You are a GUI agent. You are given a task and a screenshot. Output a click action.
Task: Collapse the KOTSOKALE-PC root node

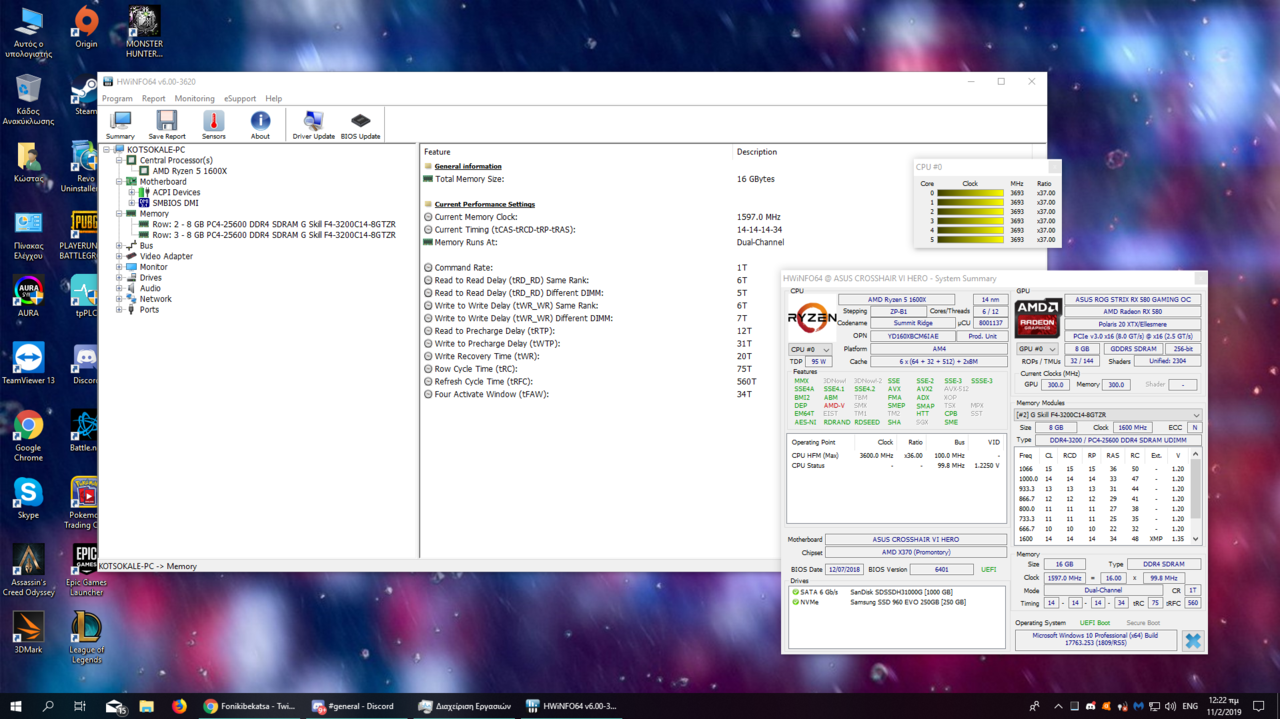click(x=107, y=150)
